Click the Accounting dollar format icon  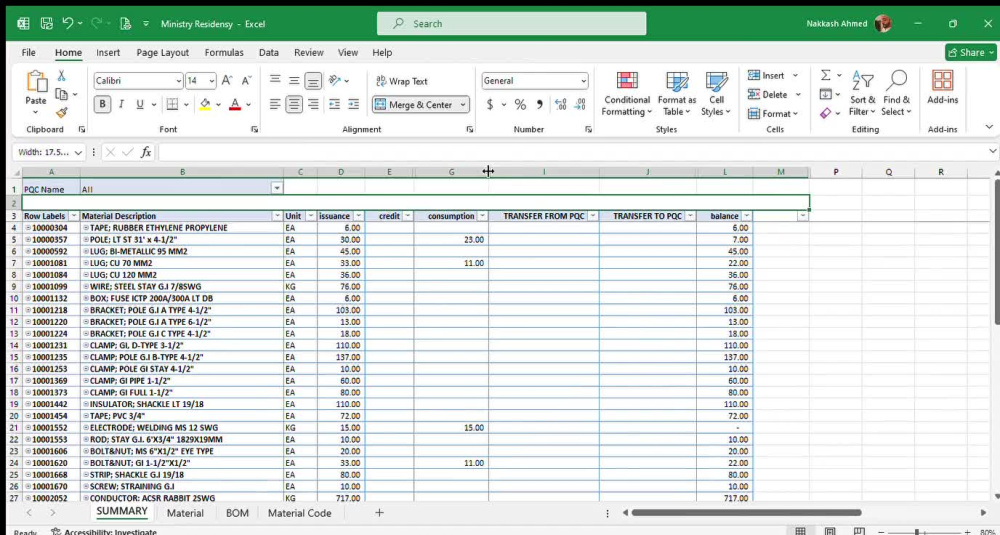point(490,105)
